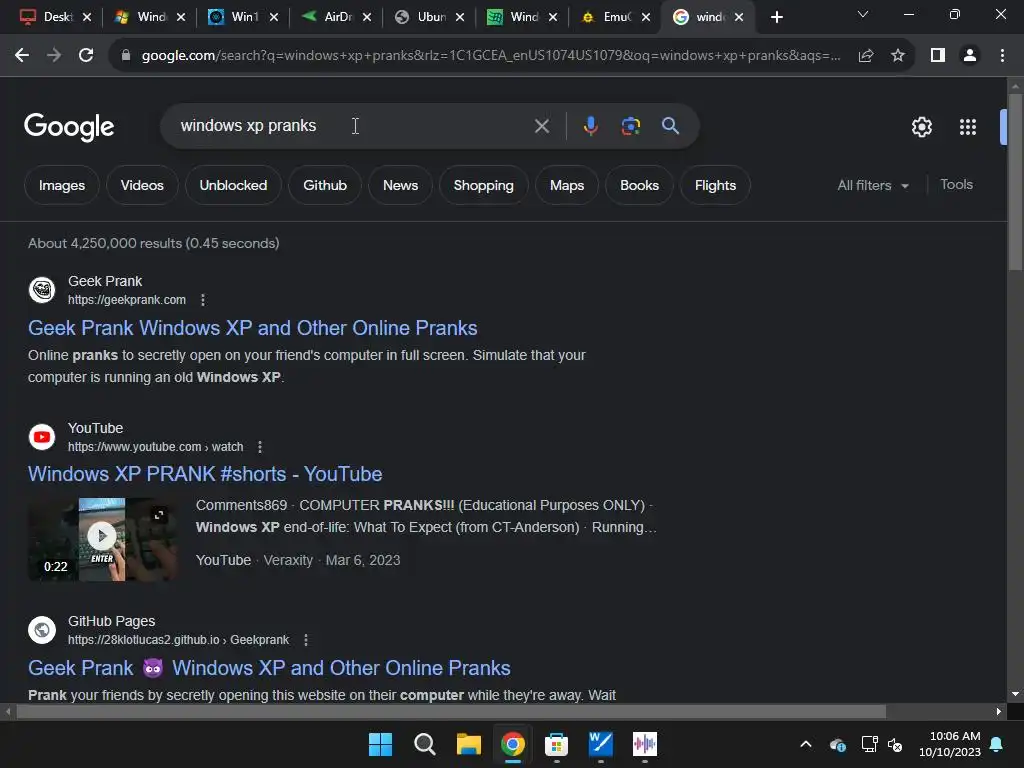The height and width of the screenshot is (768, 1024).
Task: Open options for GitHub Pages result
Action: (306, 640)
